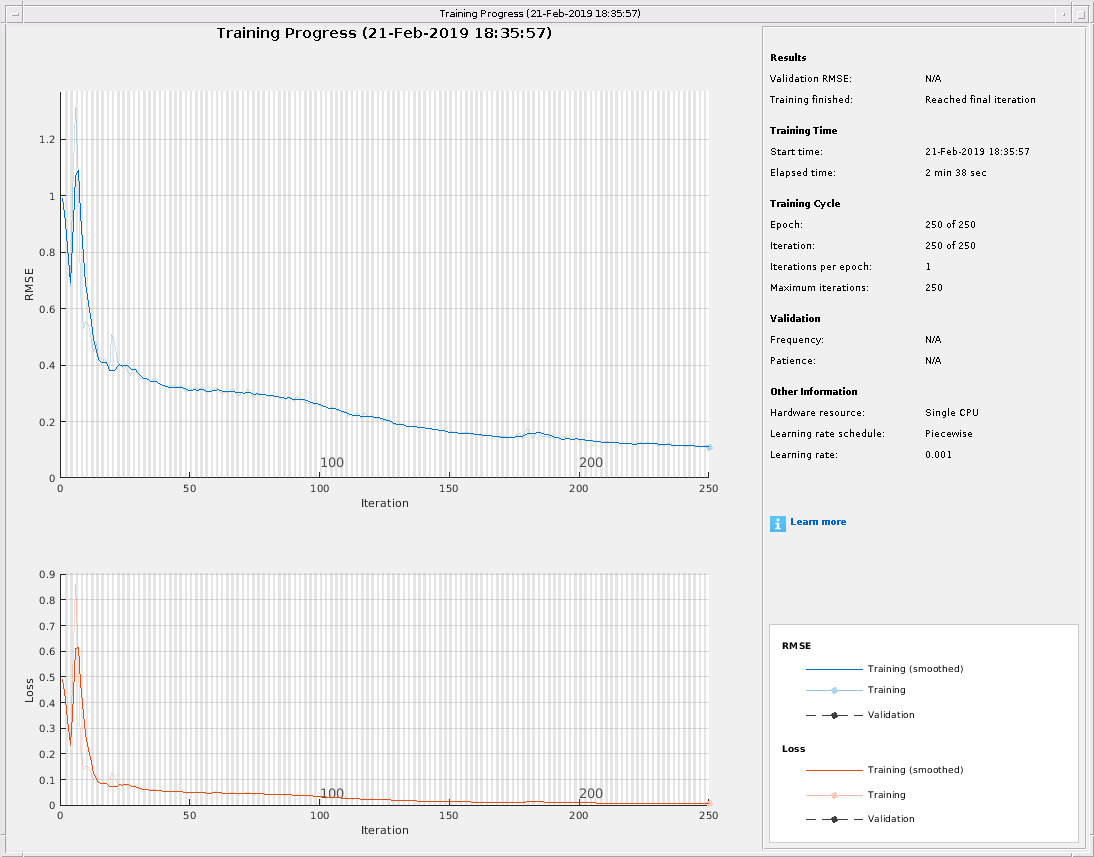Image resolution: width=1094 pixels, height=857 pixels.
Task: Select the Results section heading
Action: 788,58
